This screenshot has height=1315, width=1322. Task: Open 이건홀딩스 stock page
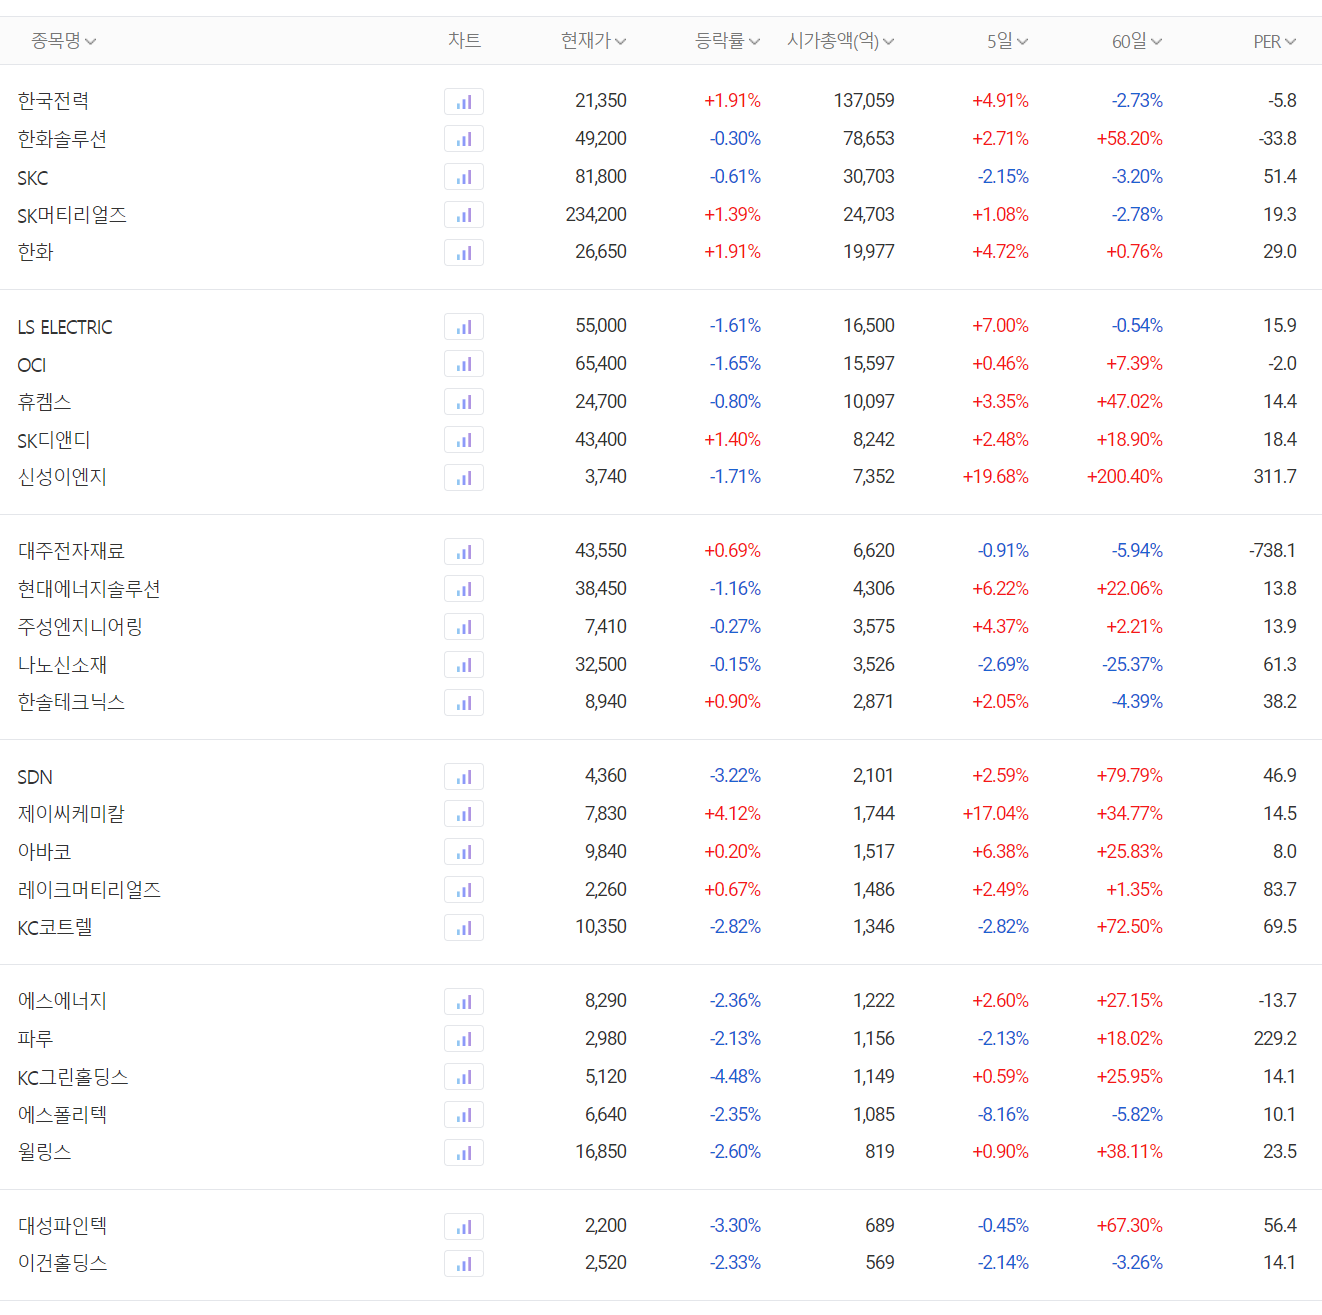62,1263
